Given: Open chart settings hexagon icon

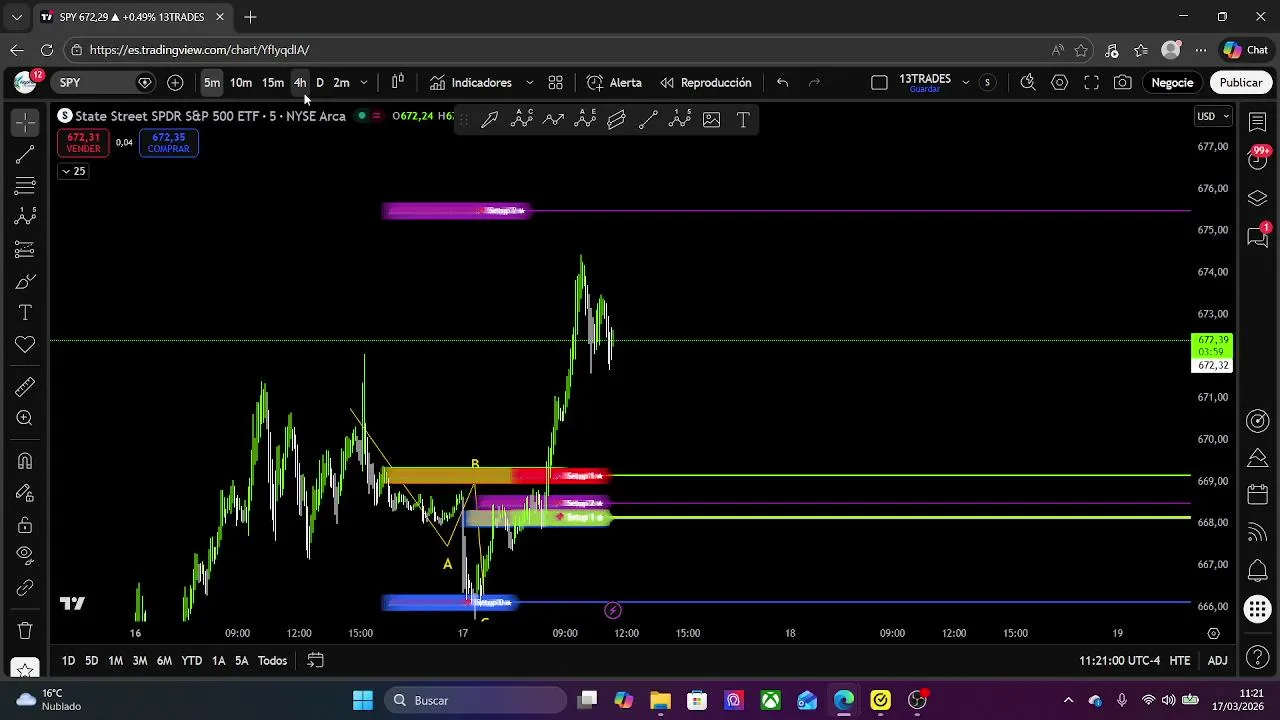Looking at the screenshot, I should (x=1059, y=82).
